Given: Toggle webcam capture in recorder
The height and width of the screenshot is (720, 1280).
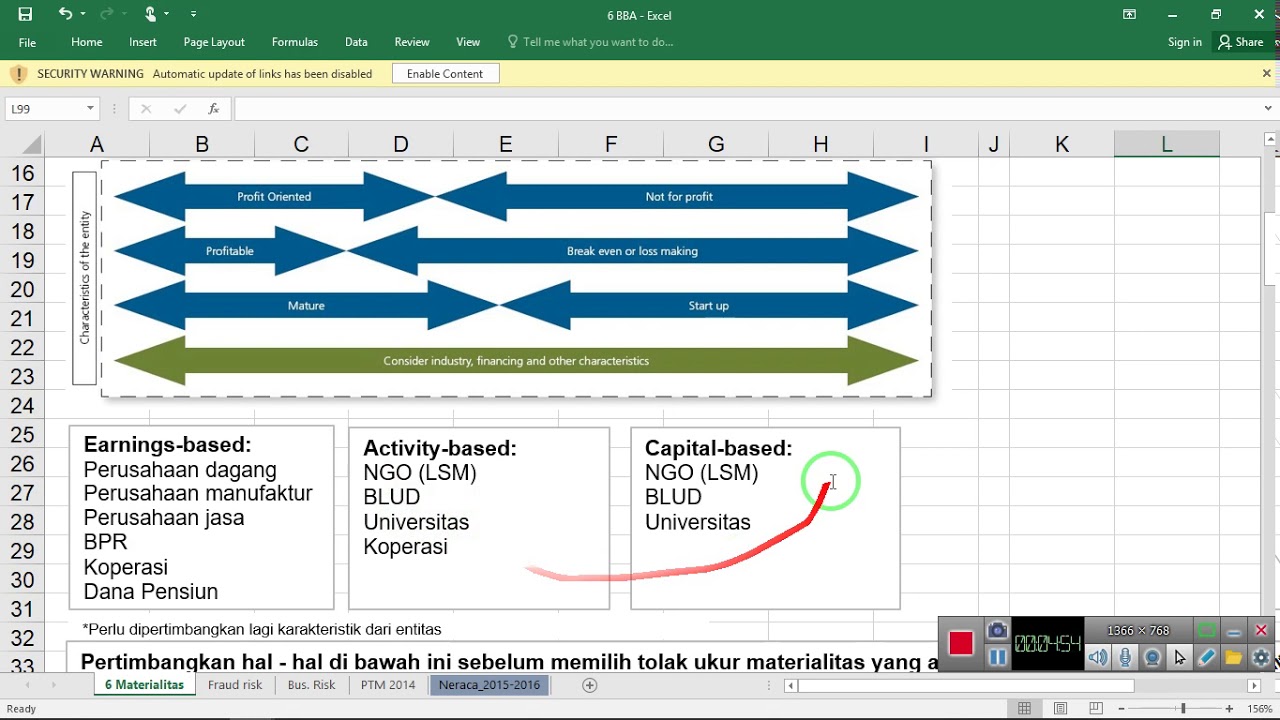Looking at the screenshot, I should [x=1153, y=657].
